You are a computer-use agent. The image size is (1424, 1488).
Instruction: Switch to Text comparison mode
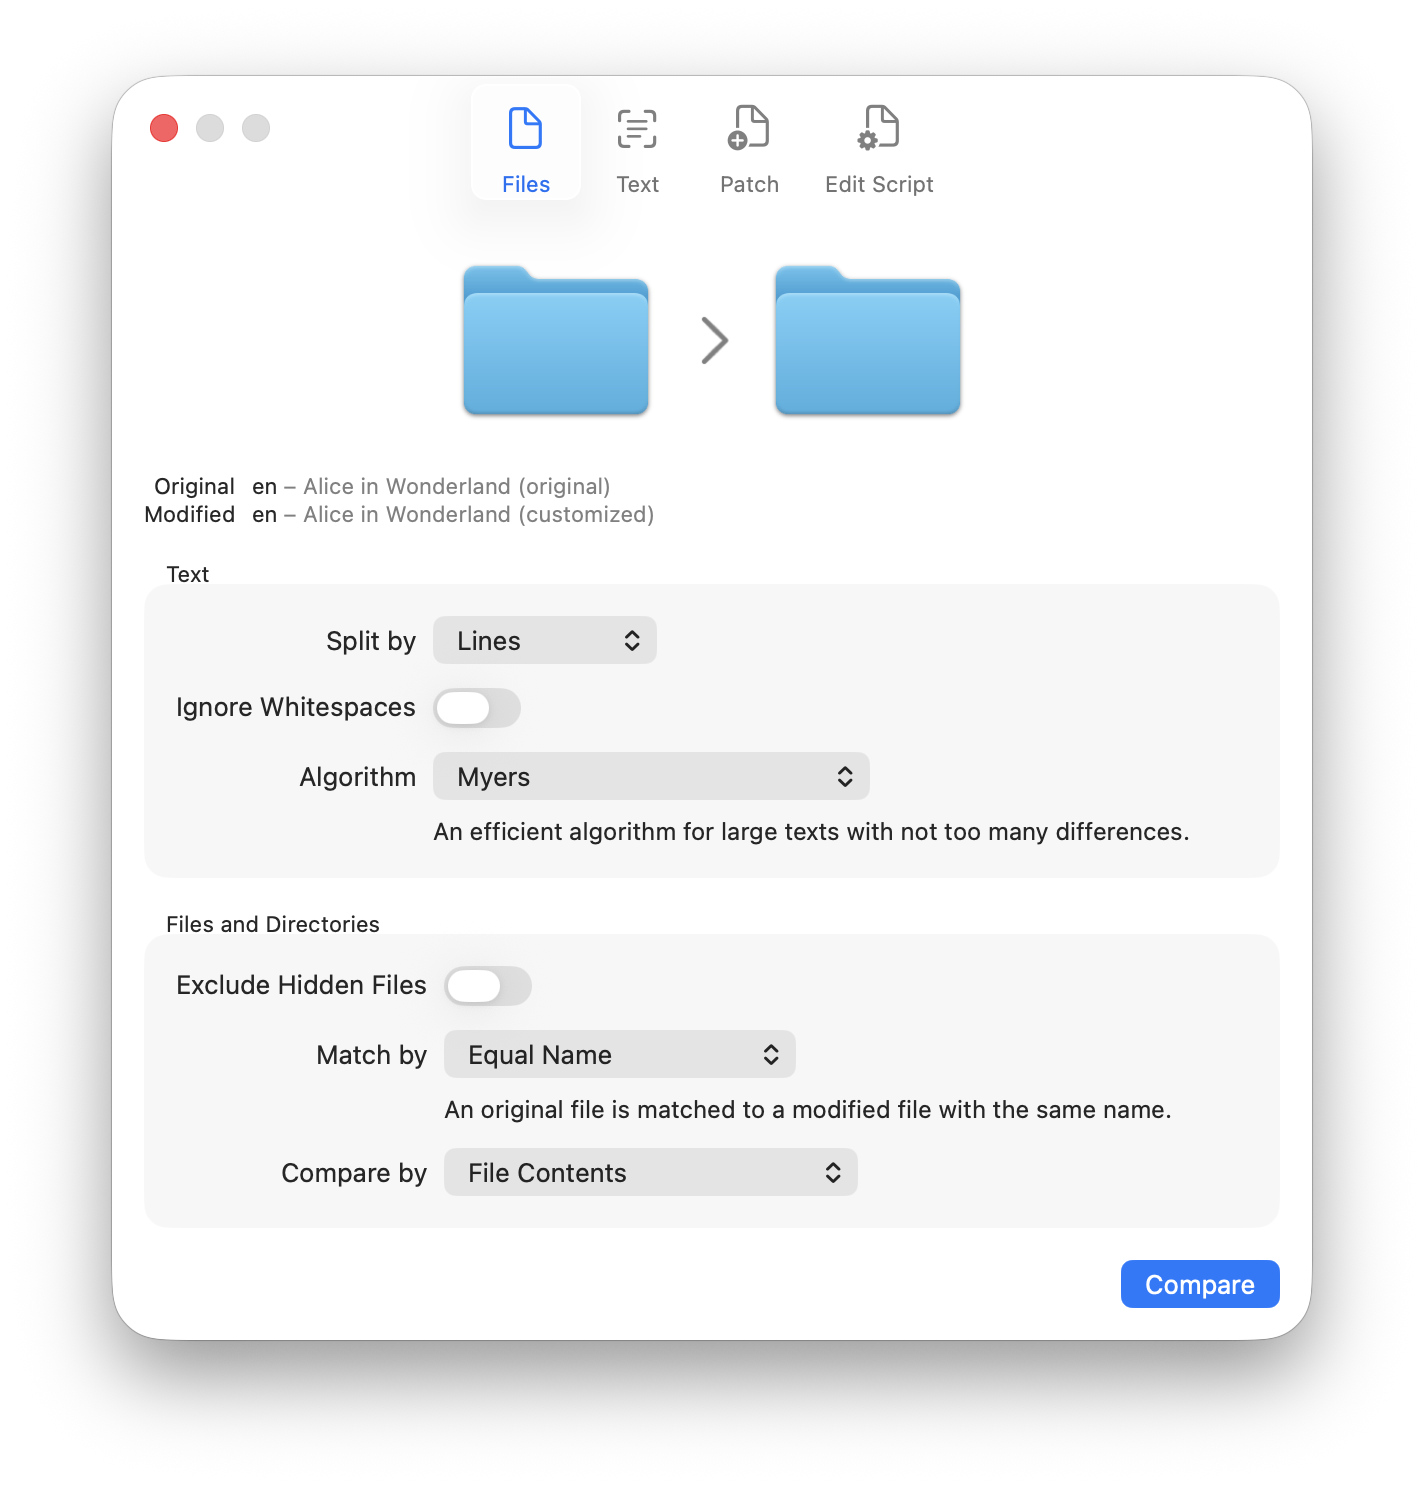point(637,129)
